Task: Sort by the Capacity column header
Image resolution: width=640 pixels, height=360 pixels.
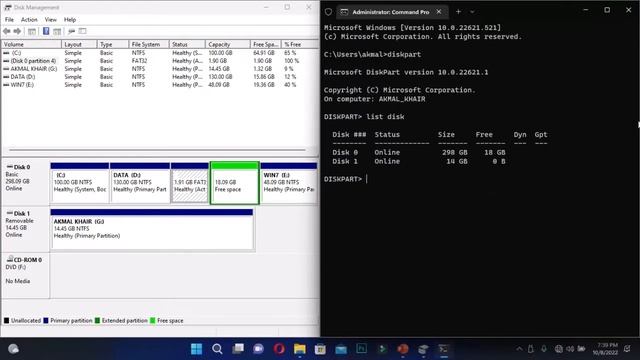Action: [228, 44]
